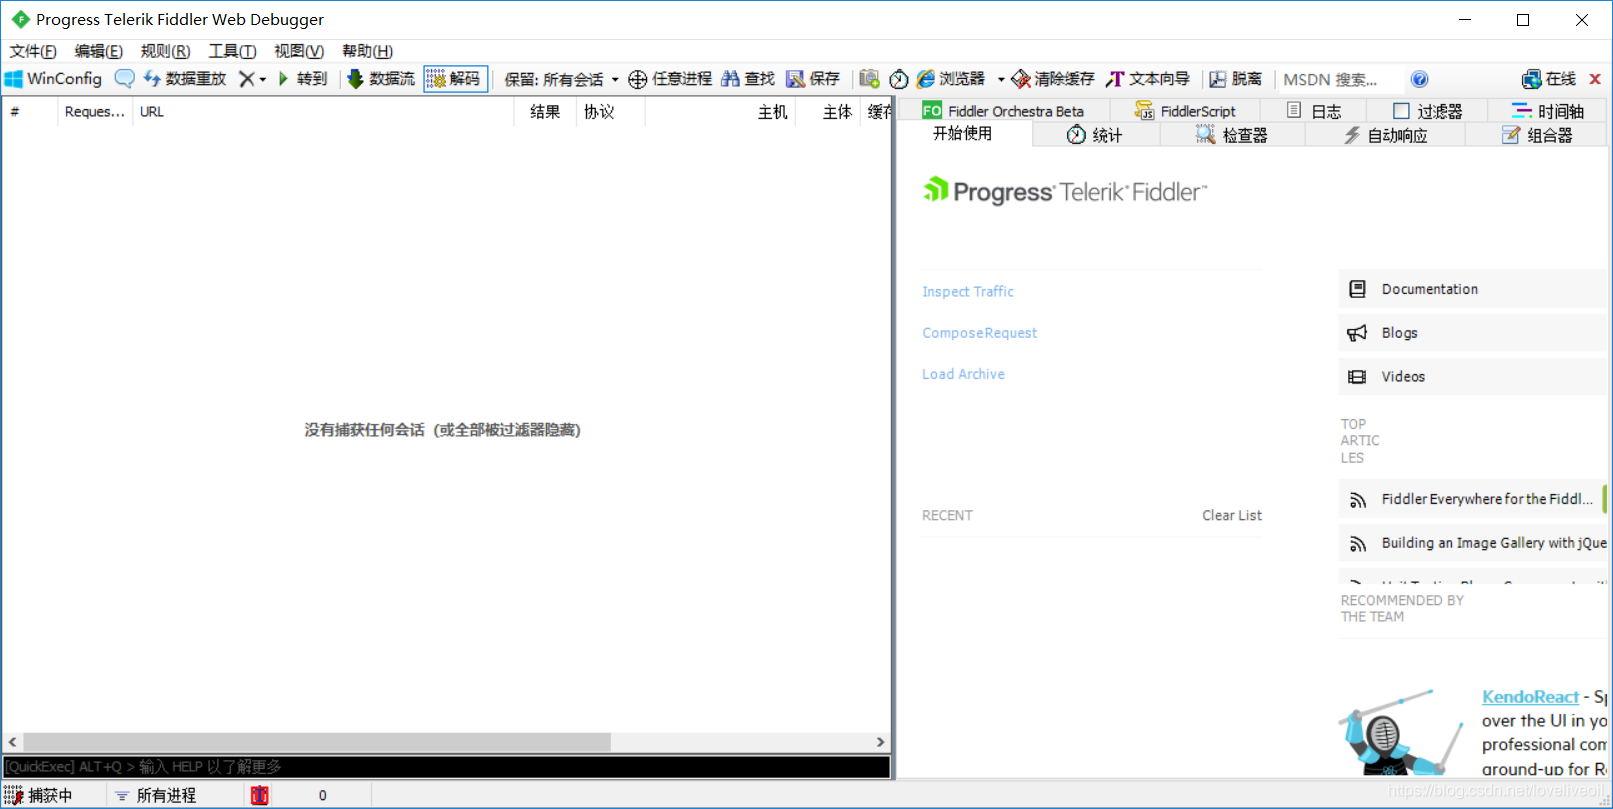
Task: Click 数据重放 replay button
Action: pyautogui.click(x=185, y=79)
